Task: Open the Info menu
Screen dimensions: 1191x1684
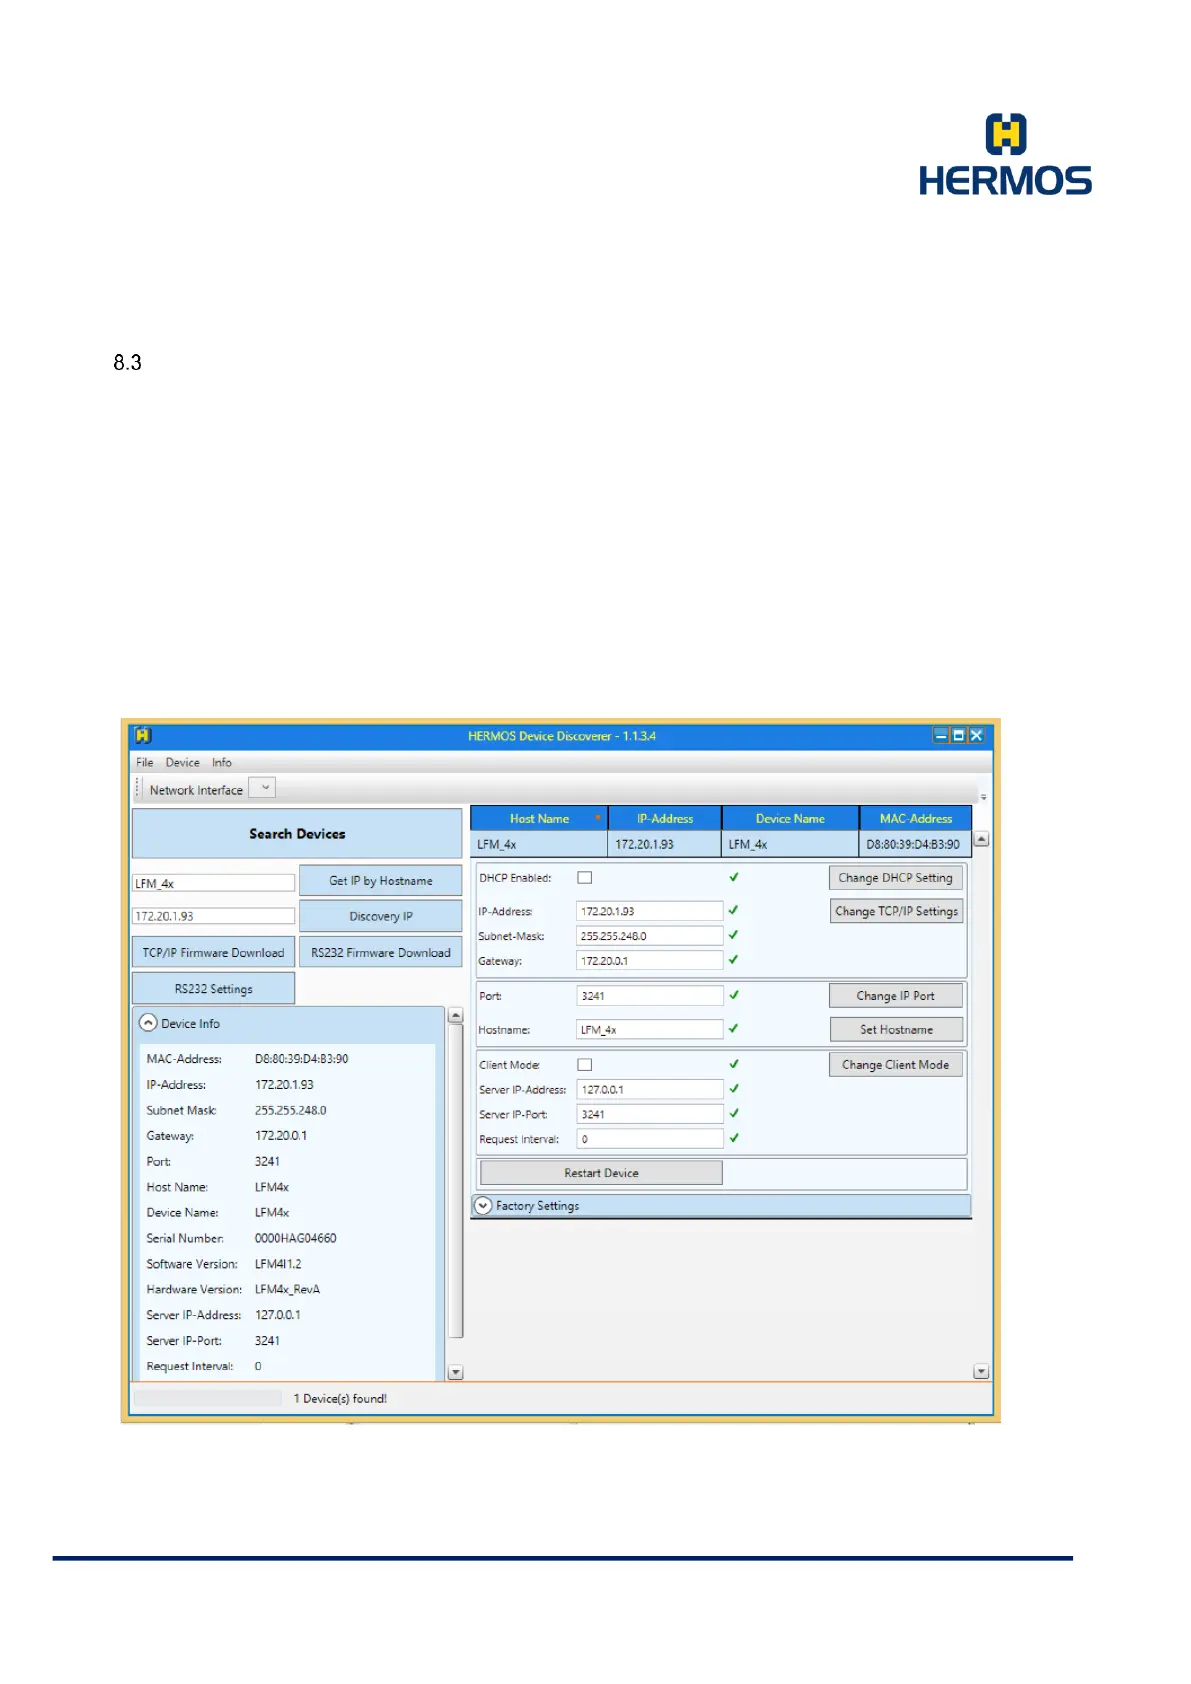Action: (x=221, y=762)
